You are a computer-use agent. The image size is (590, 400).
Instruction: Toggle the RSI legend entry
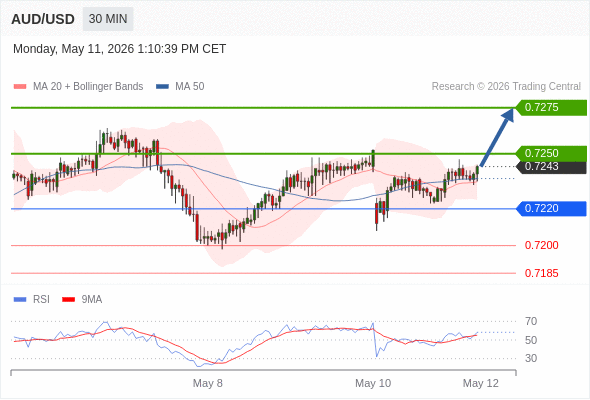[x=32, y=300]
